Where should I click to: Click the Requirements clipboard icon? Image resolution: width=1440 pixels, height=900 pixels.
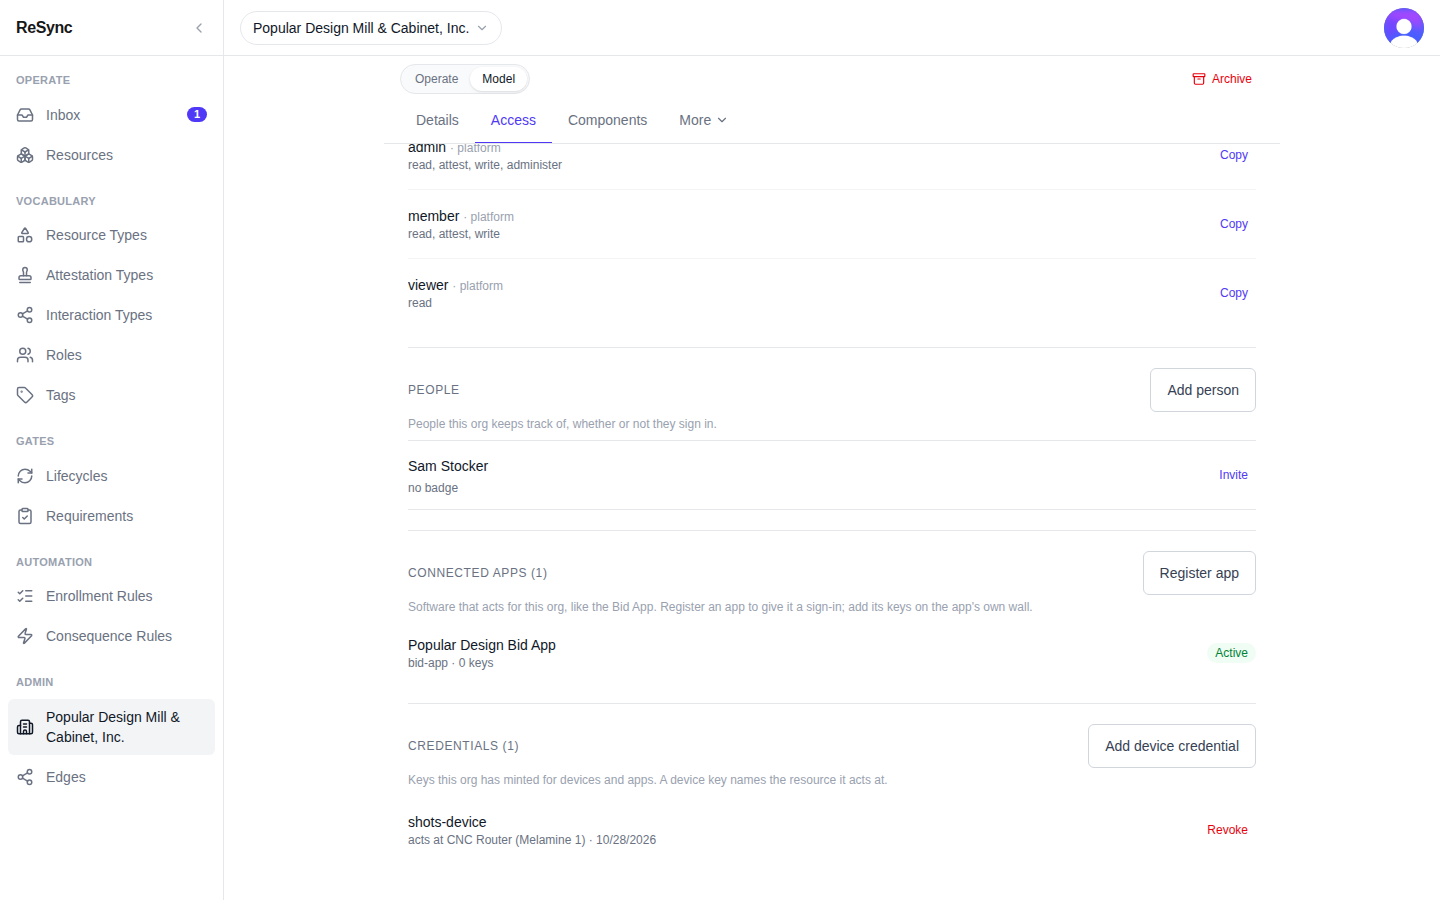click(x=25, y=516)
